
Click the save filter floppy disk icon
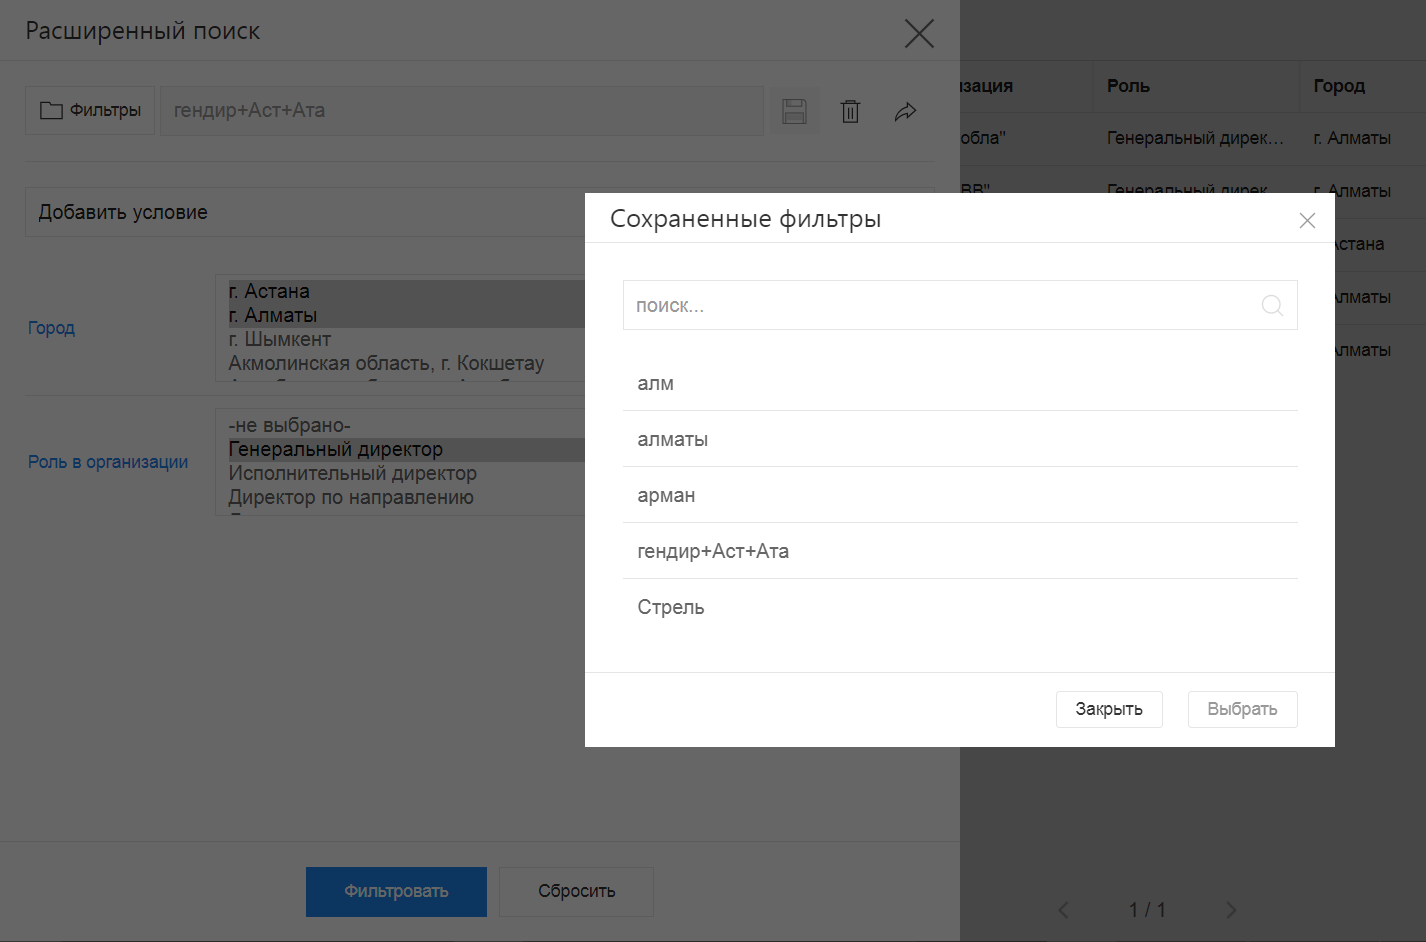point(794,111)
